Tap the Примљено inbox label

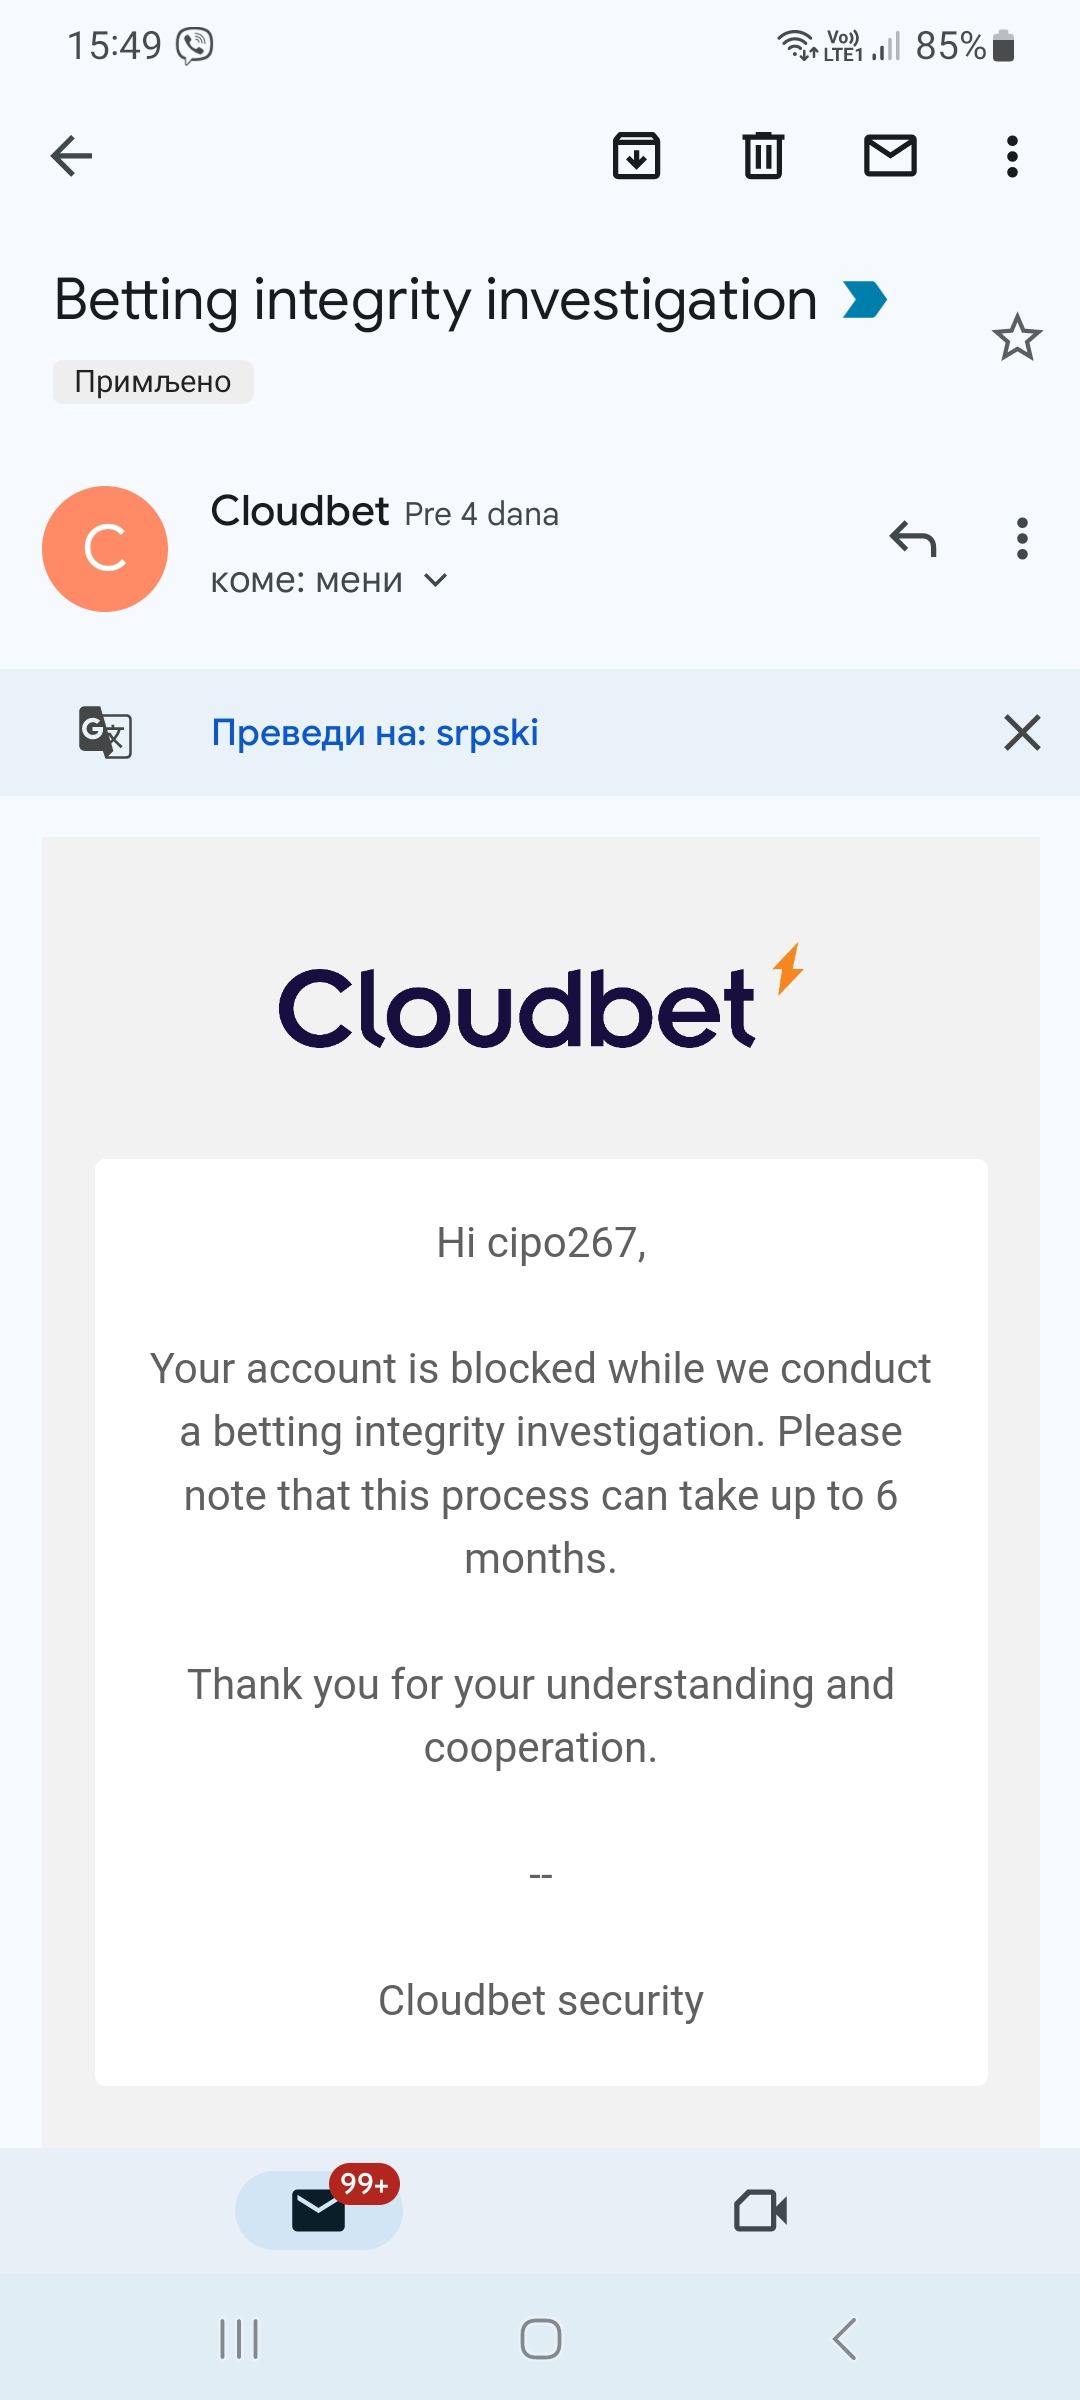[153, 382]
